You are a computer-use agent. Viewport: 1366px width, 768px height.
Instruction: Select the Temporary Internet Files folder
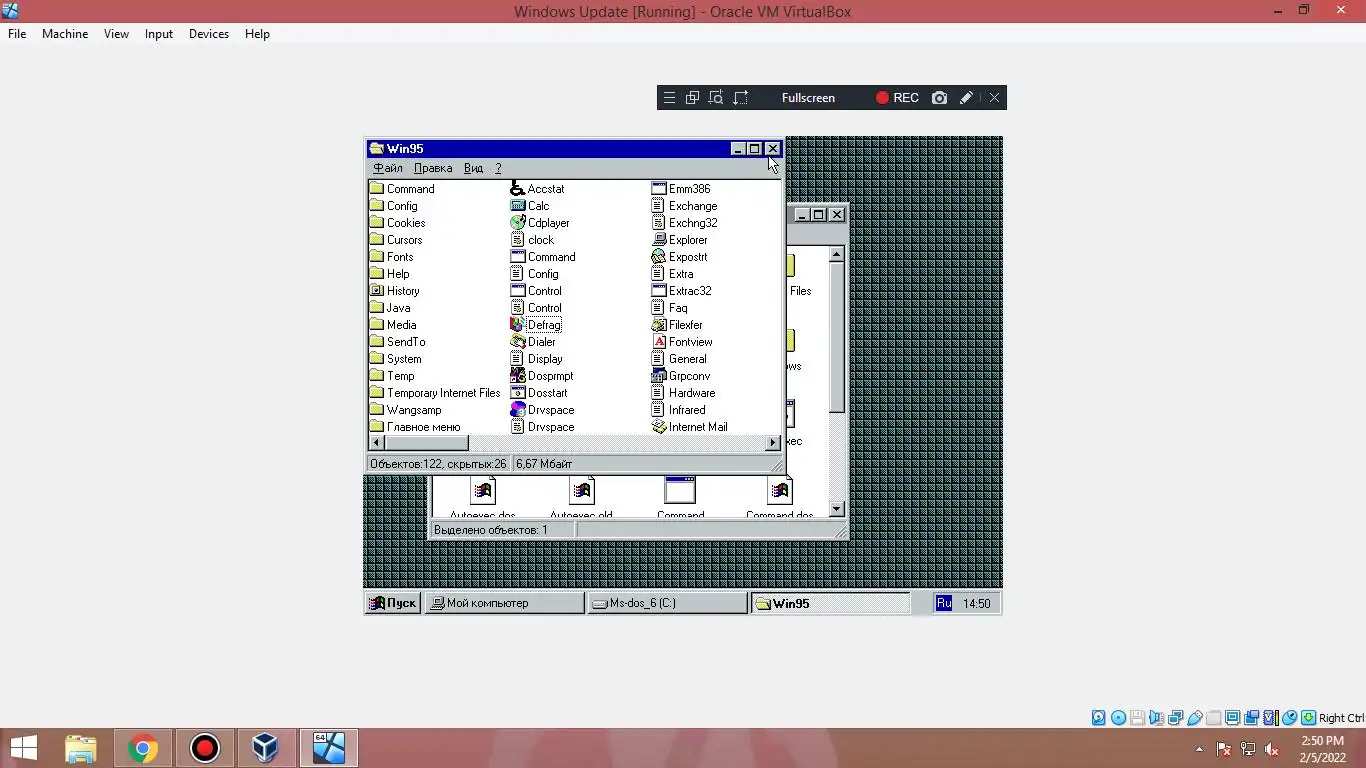tap(435, 393)
